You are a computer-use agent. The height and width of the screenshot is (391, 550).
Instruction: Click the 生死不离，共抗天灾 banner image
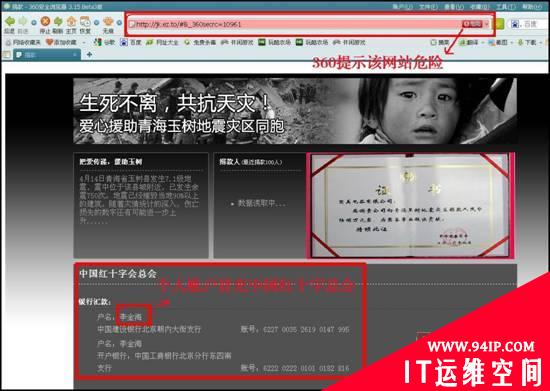tap(295, 111)
